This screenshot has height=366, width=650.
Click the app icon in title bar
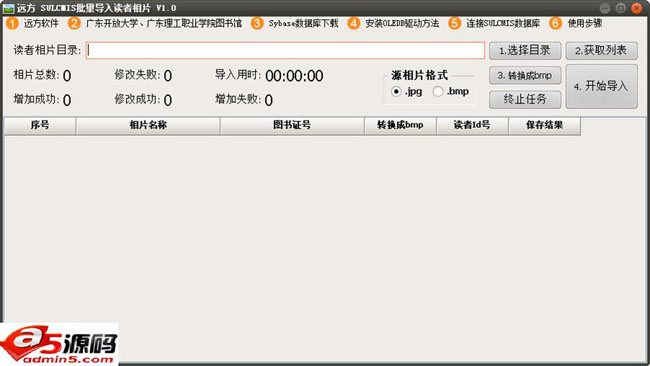(8, 8)
